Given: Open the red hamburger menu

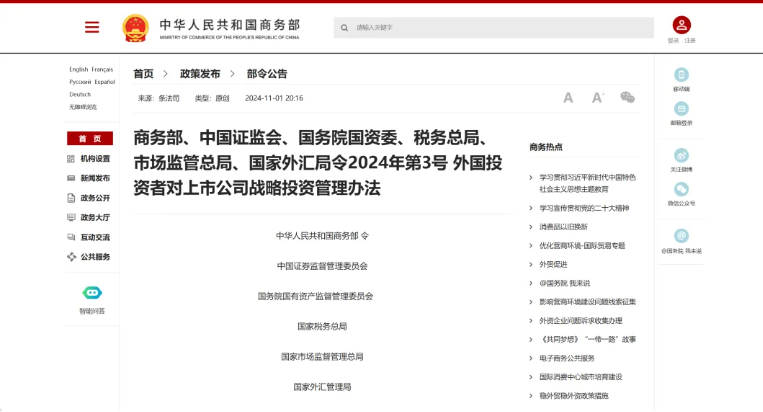Looking at the screenshot, I should 92,27.
